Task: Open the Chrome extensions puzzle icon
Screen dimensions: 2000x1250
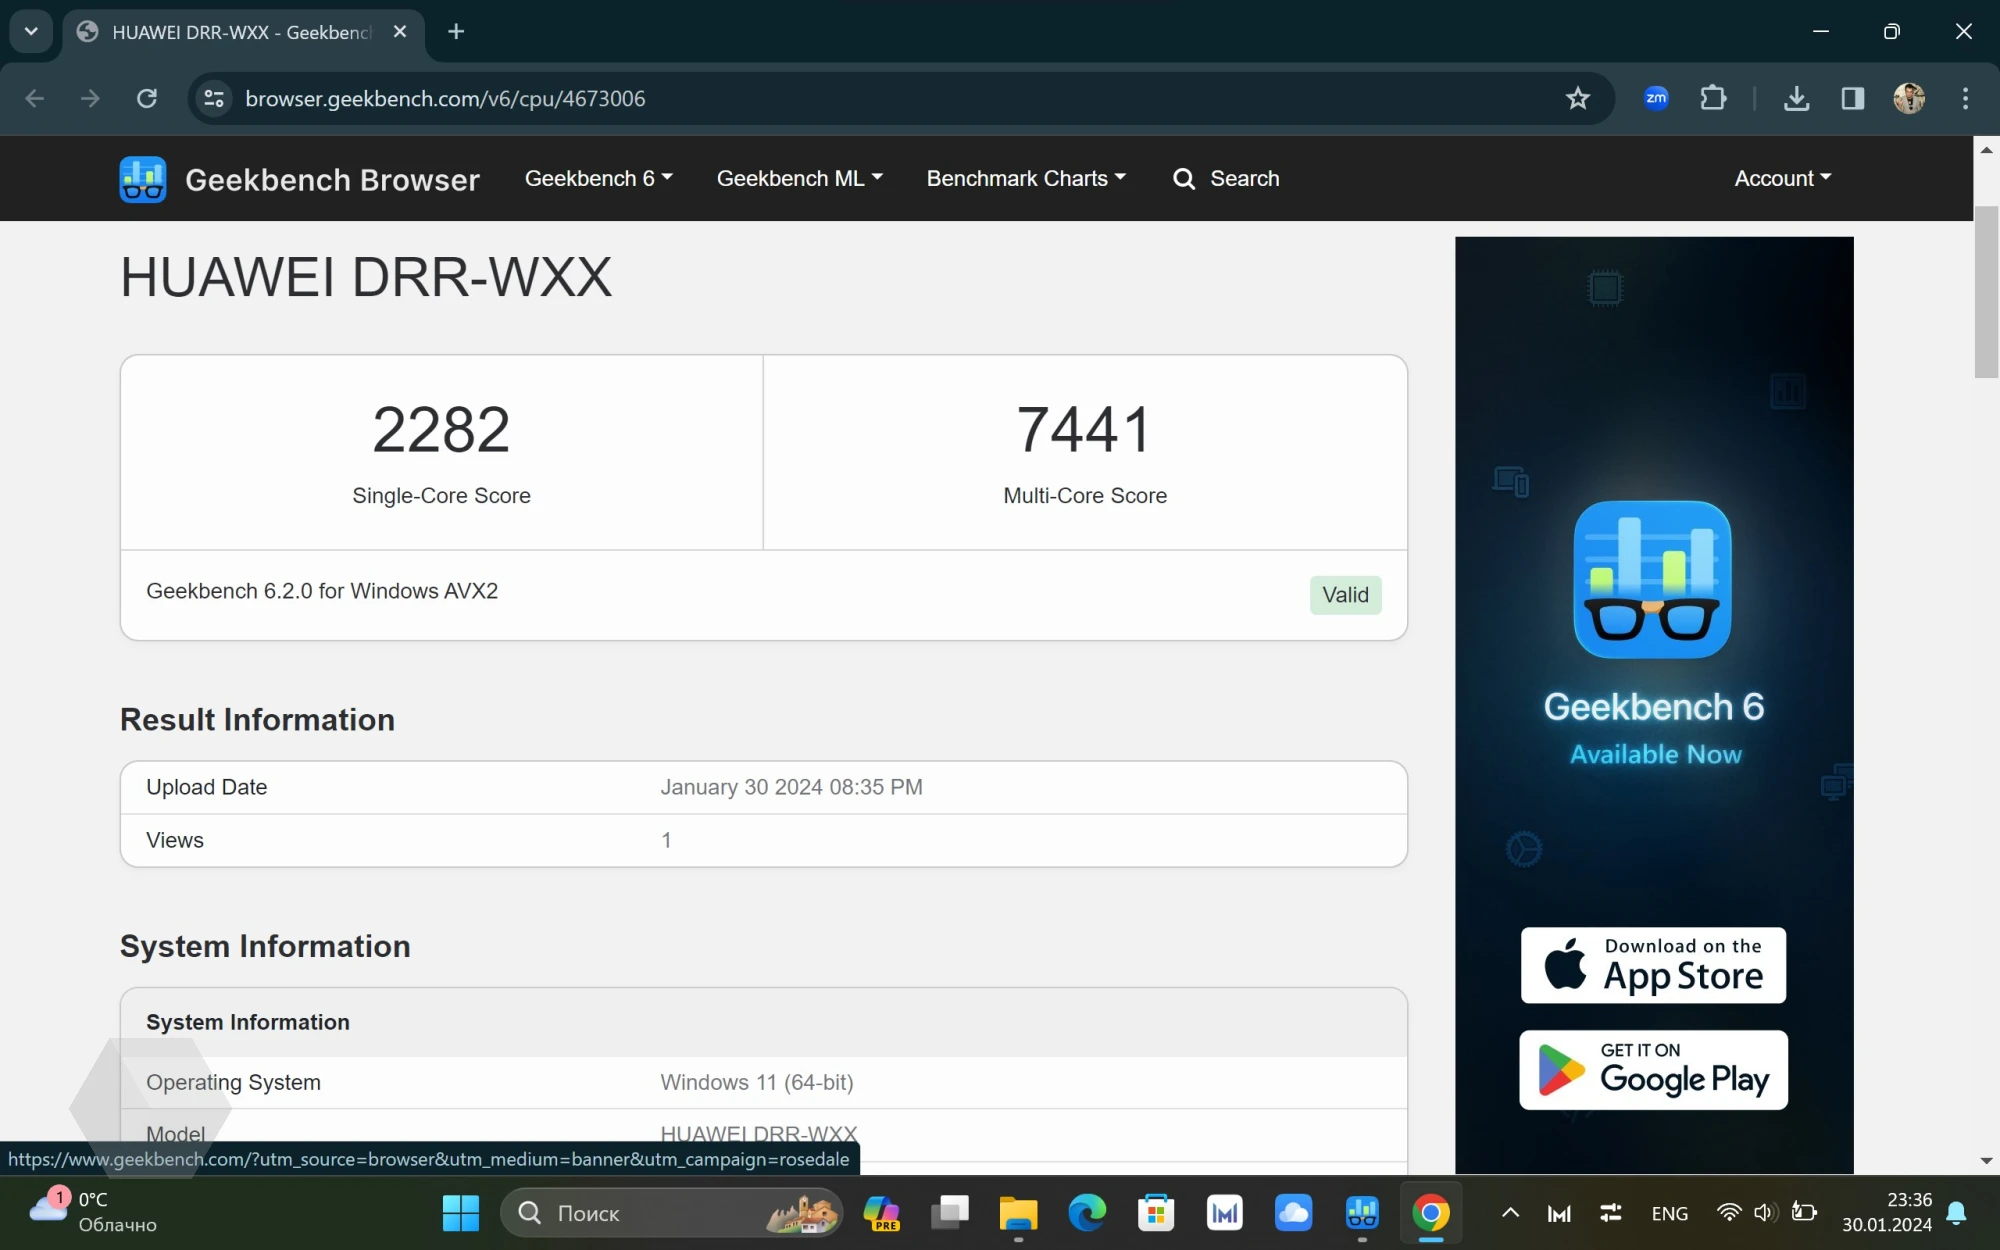Action: coord(1713,98)
